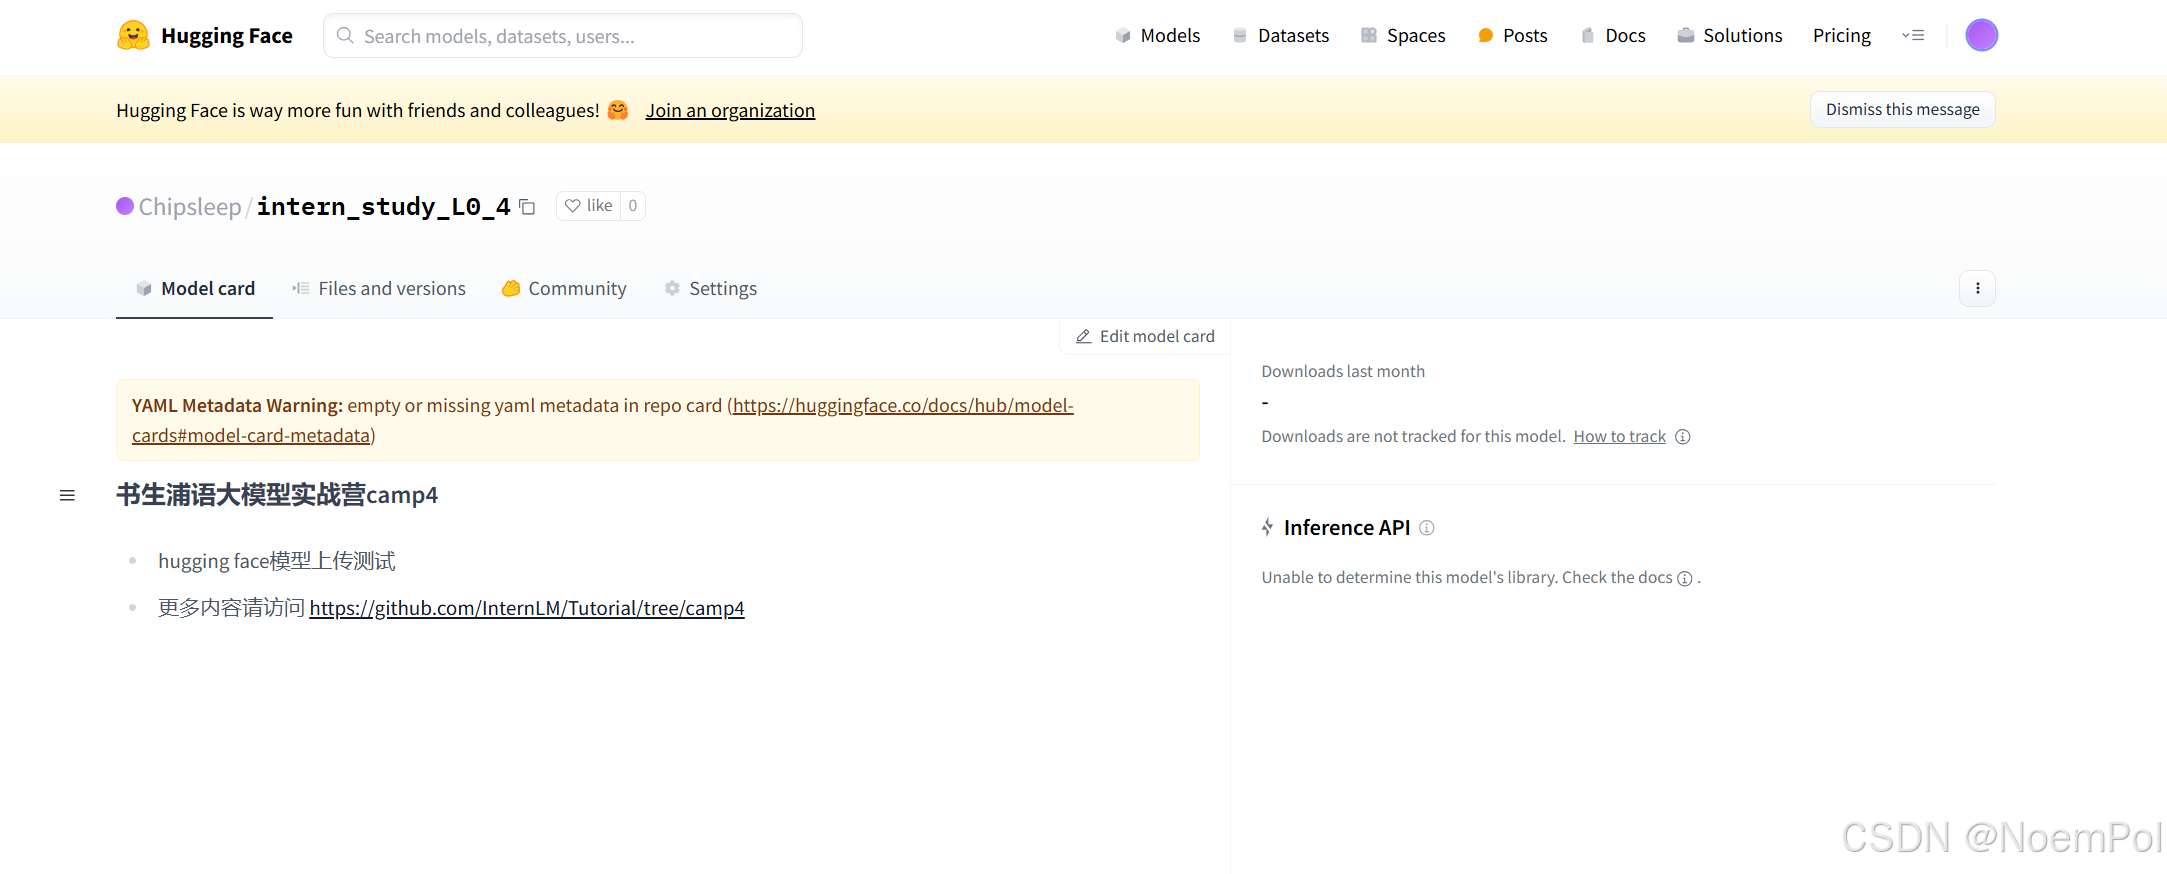Open Solutions in top navigation

tap(1730, 36)
